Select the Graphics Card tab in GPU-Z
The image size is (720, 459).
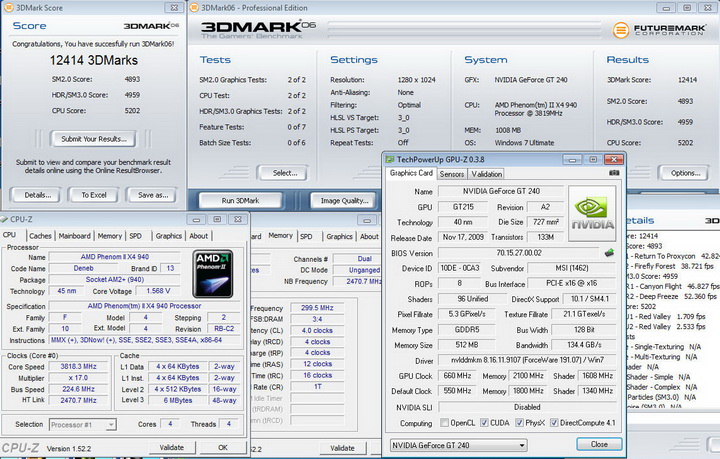click(x=411, y=173)
